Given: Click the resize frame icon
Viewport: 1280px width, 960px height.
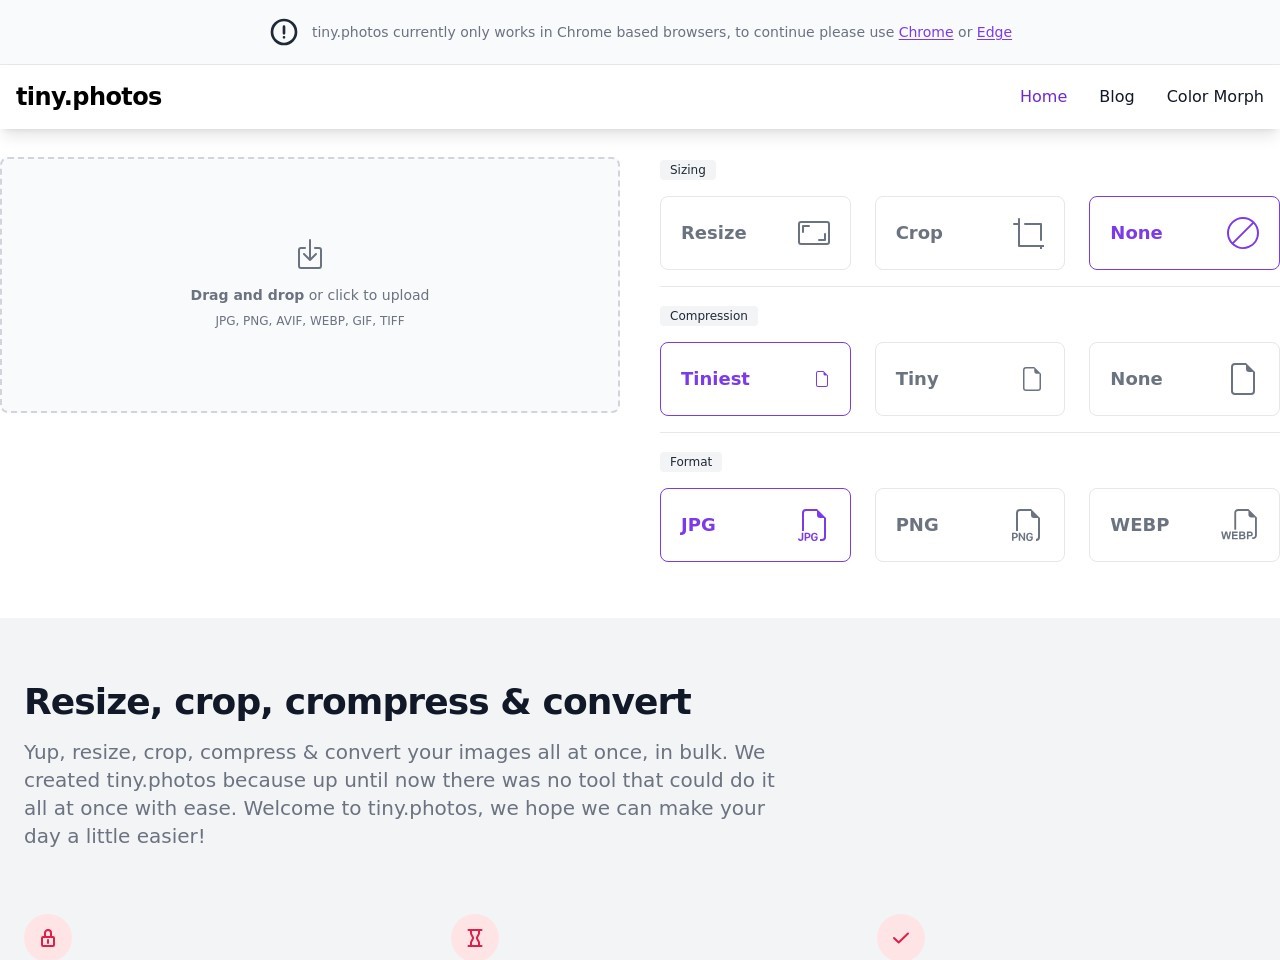Looking at the screenshot, I should 814,233.
